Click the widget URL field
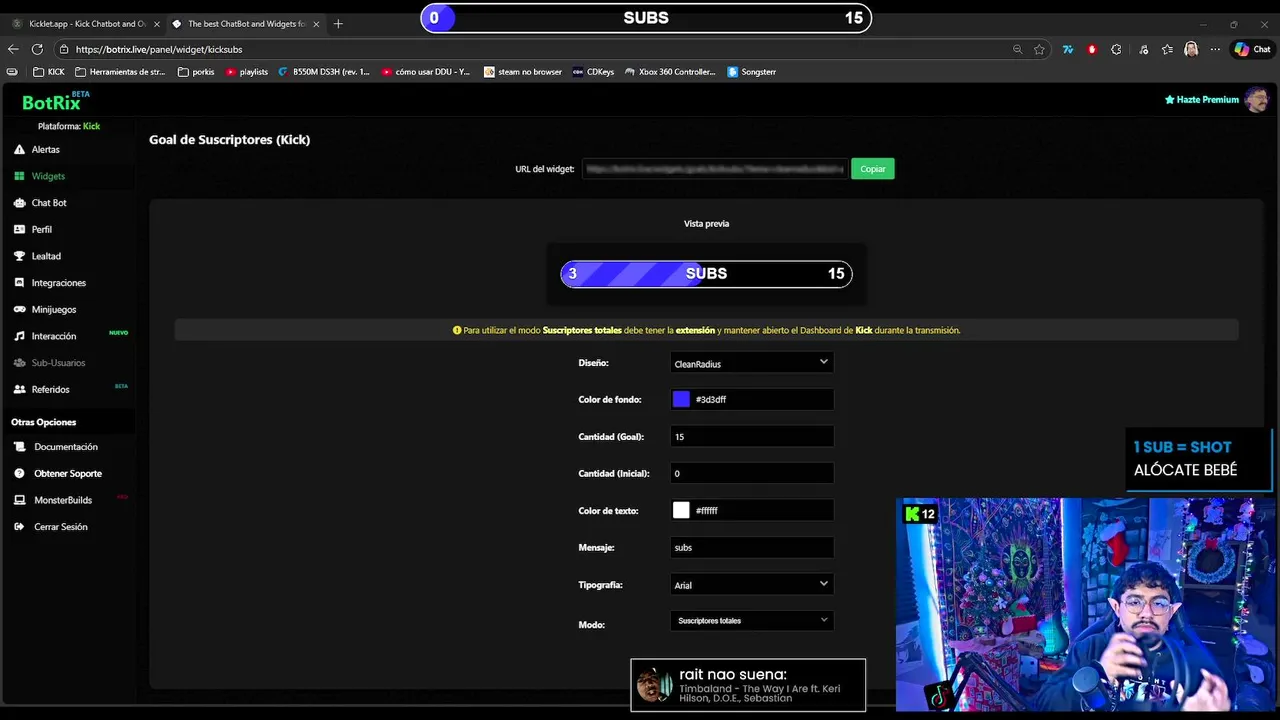This screenshot has height=720, width=1280. (714, 169)
